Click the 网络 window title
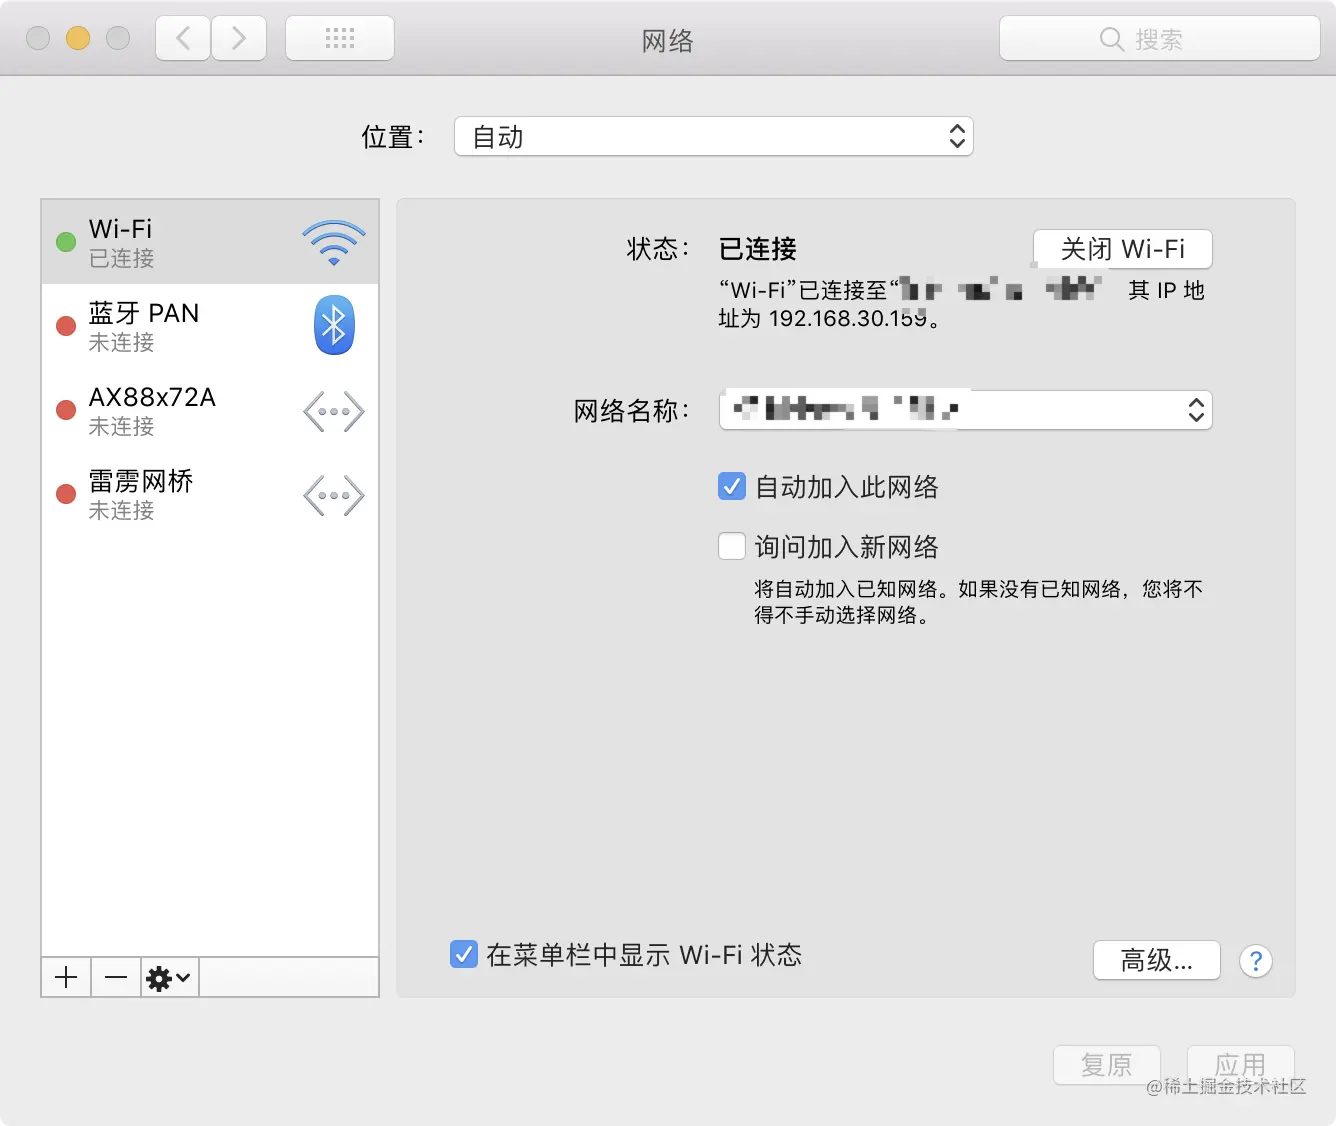This screenshot has height=1126, width=1336. point(668,41)
